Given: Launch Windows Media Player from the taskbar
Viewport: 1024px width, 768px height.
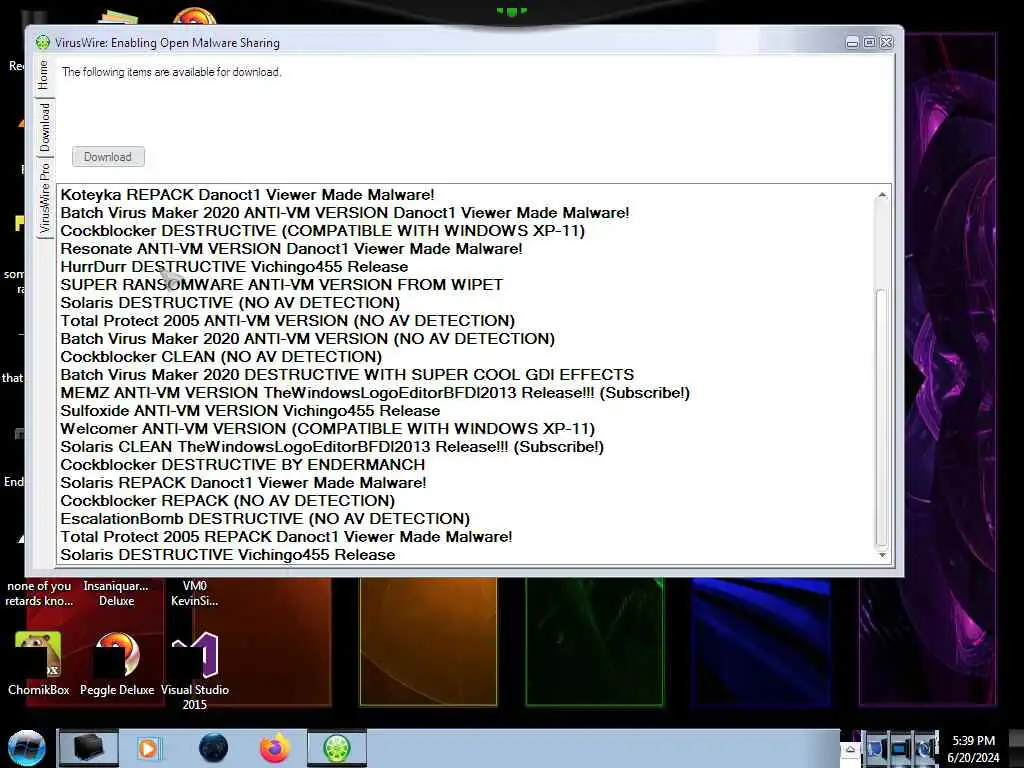Looking at the screenshot, I should click(148, 748).
